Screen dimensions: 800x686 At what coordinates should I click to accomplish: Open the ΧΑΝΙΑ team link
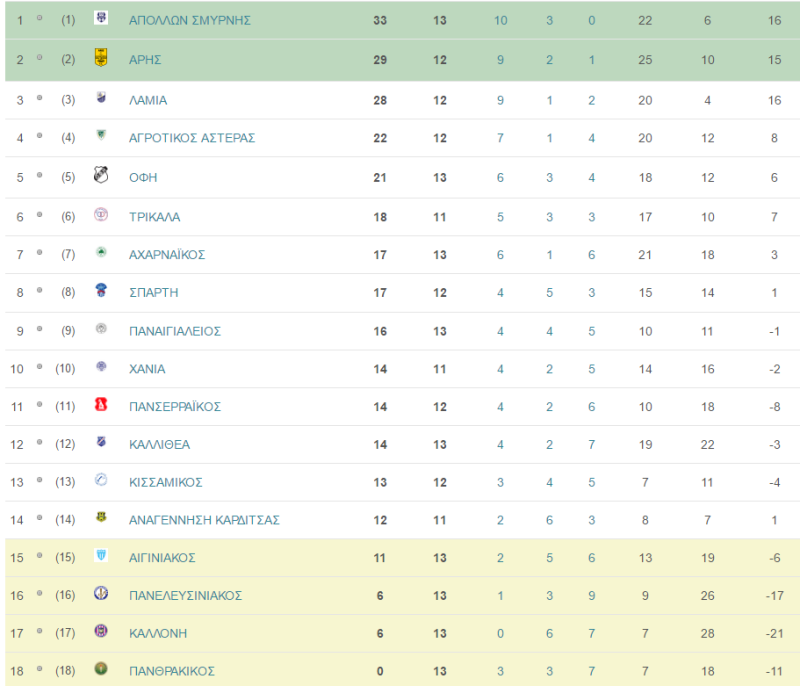147,369
